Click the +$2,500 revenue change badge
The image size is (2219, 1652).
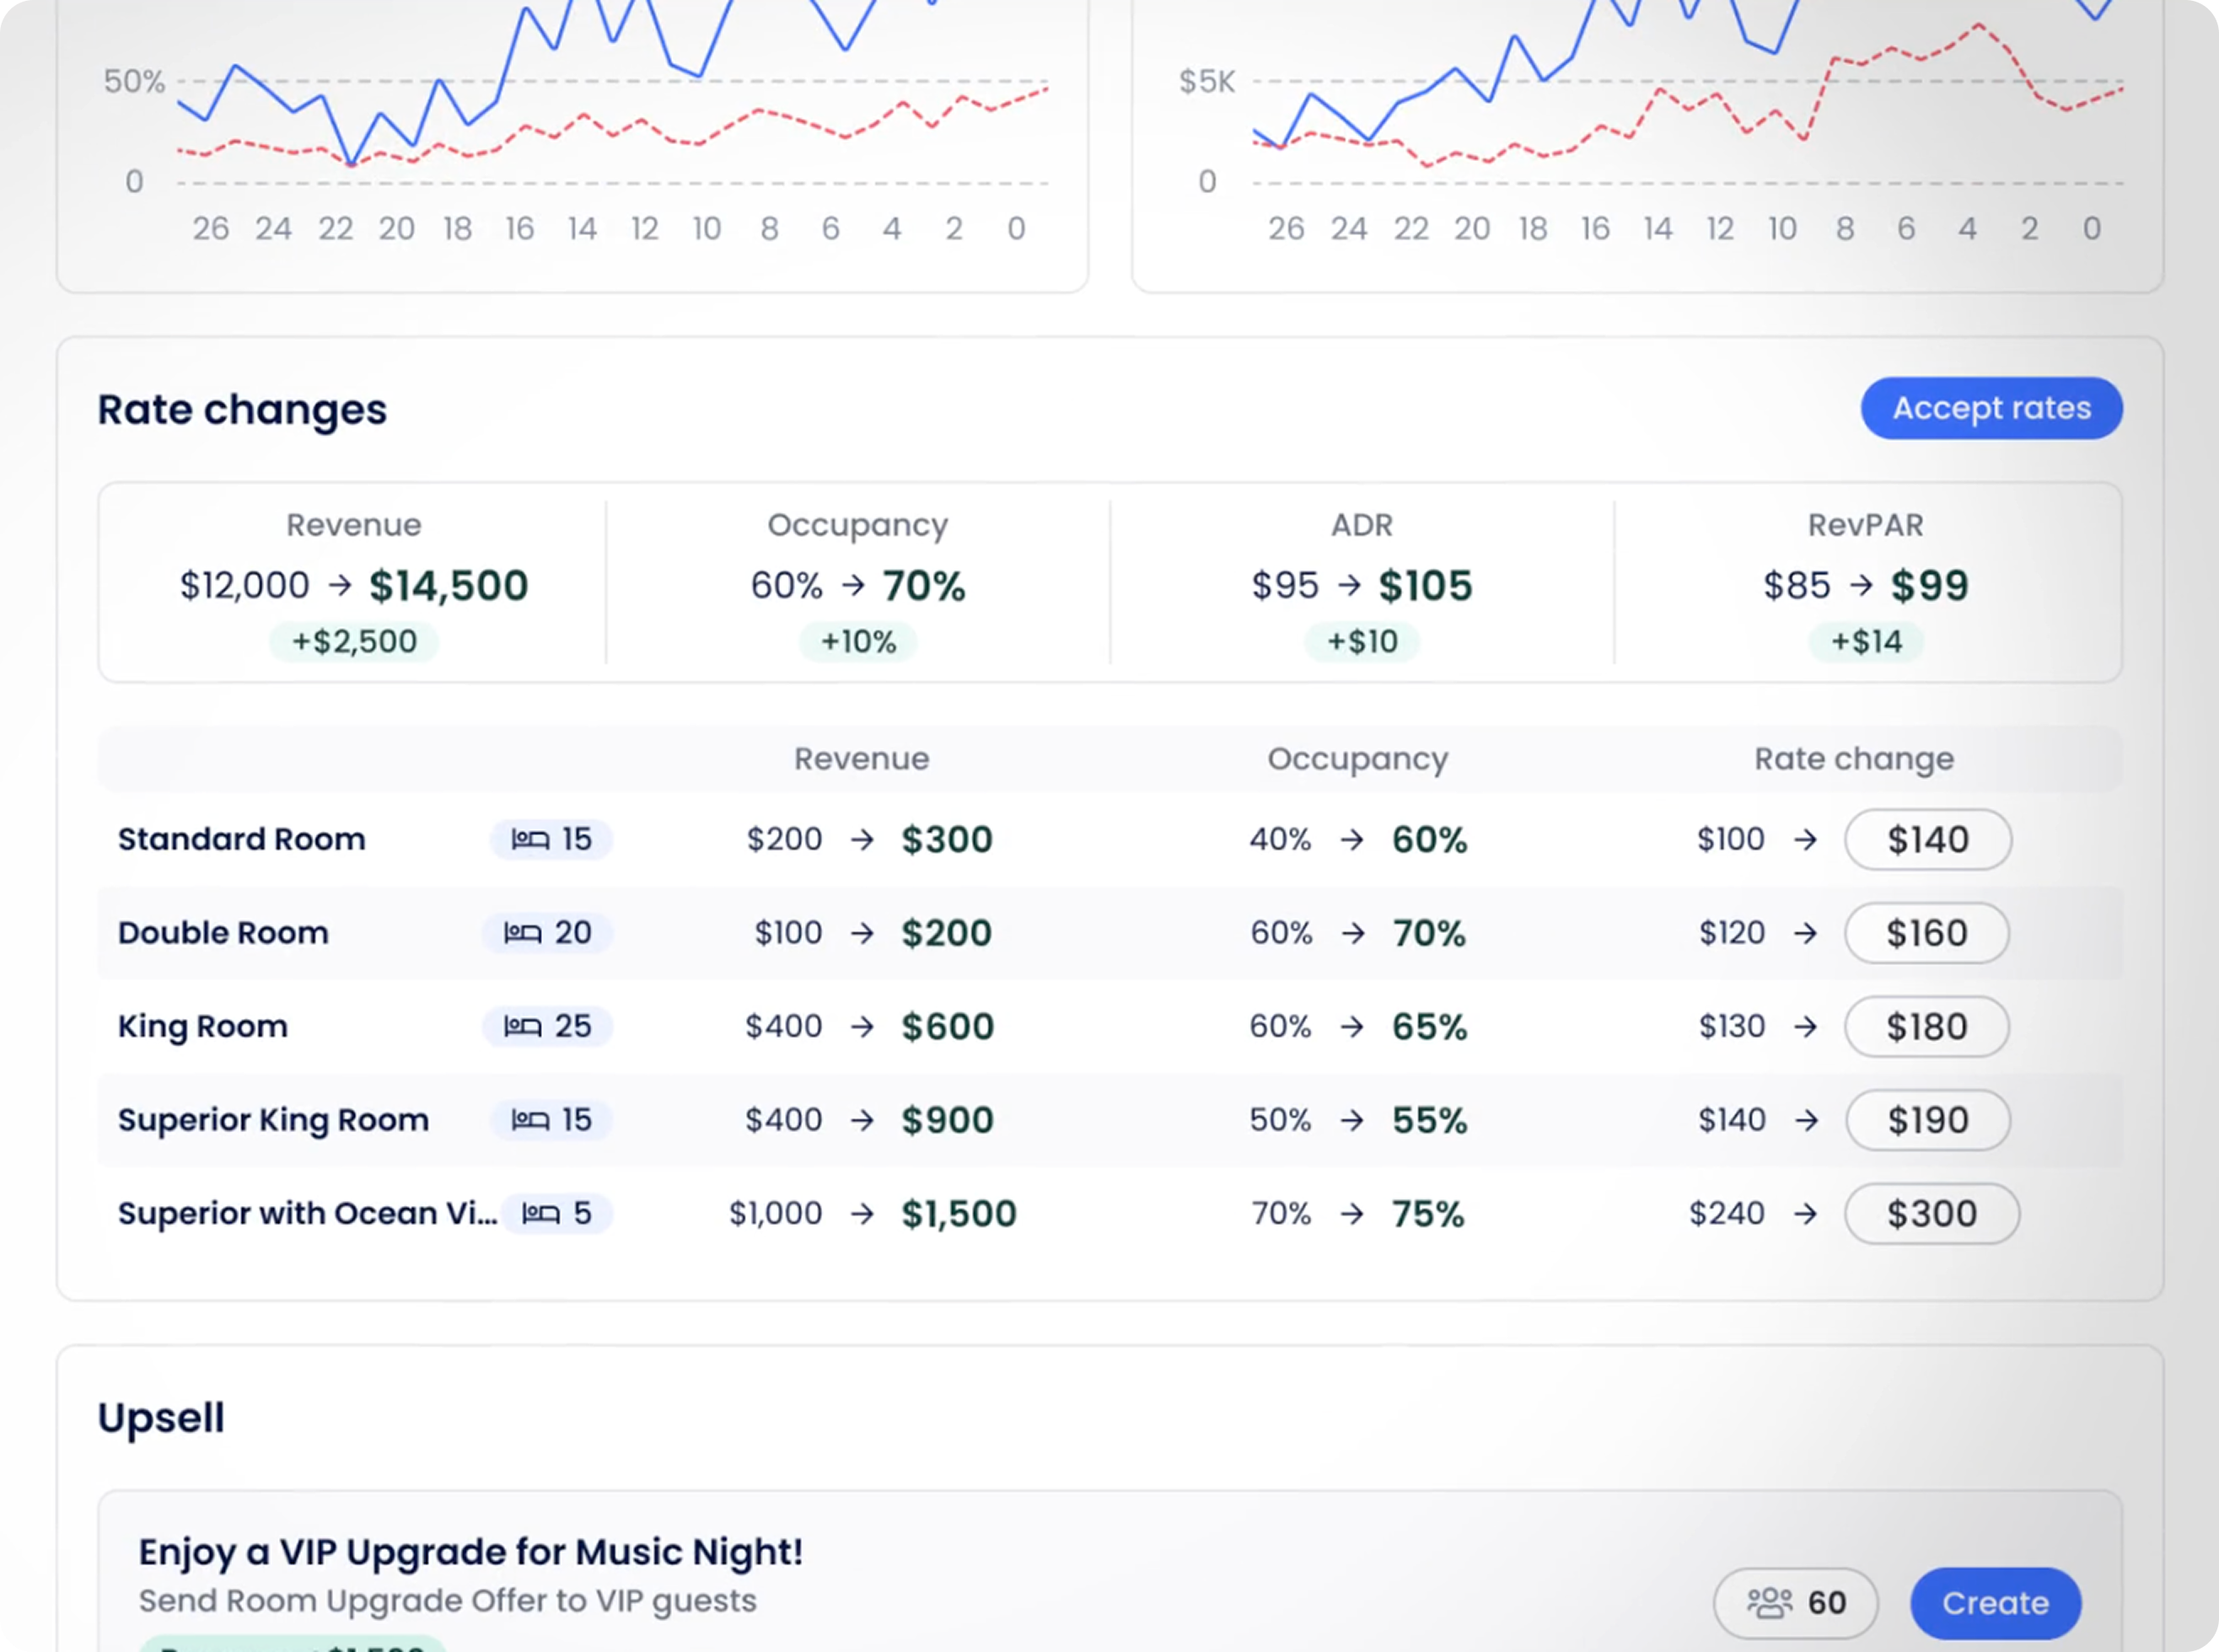[x=354, y=641]
